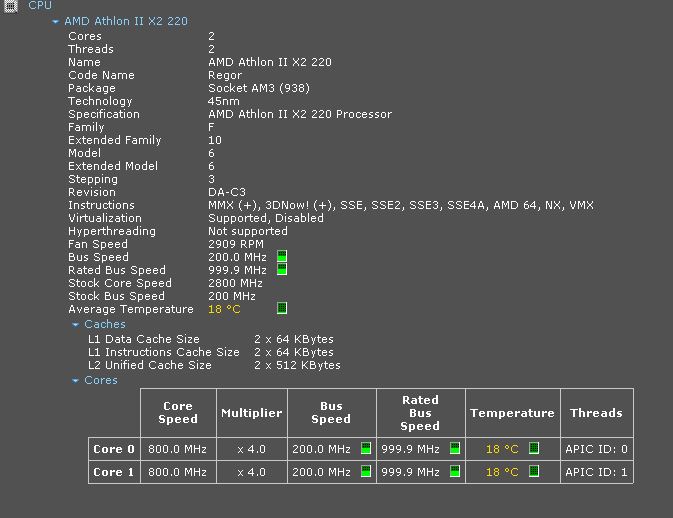Select the CPU section heading
This screenshot has height=518, width=673.
click(40, 6)
